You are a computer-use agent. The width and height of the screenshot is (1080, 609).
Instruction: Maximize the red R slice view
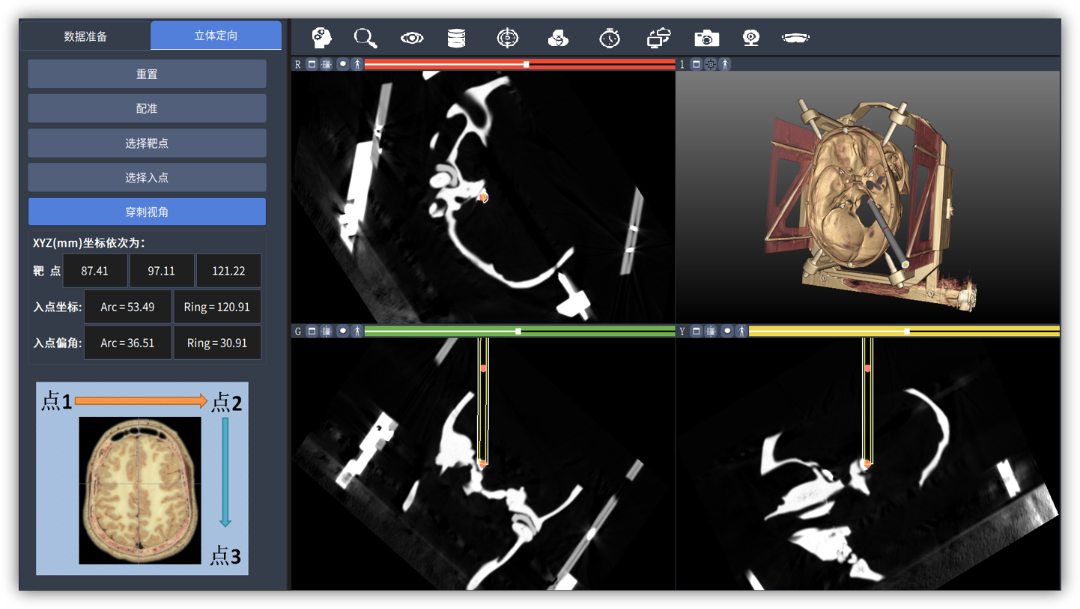pos(312,64)
